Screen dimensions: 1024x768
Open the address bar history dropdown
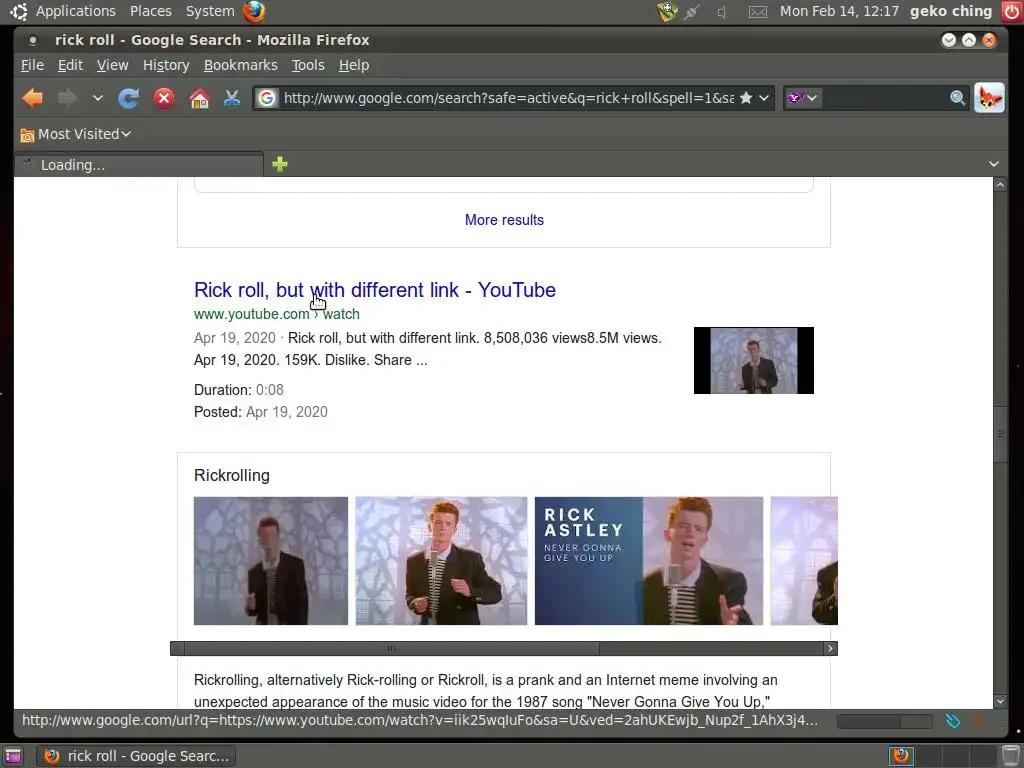click(763, 99)
